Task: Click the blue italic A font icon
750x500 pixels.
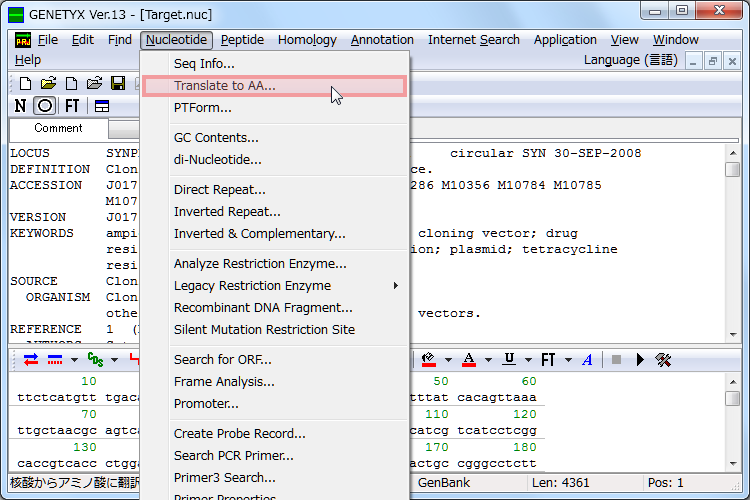Action: coord(587,359)
